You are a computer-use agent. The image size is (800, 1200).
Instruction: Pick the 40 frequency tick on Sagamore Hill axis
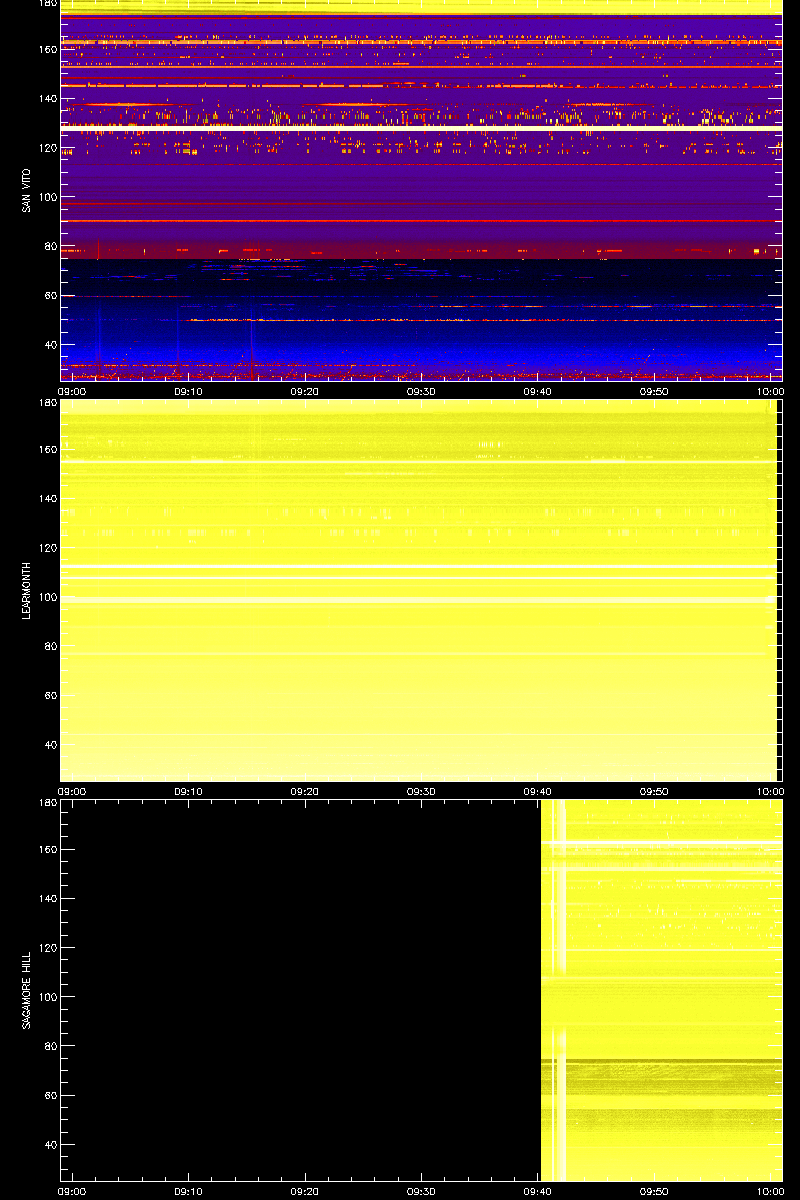pos(50,1145)
